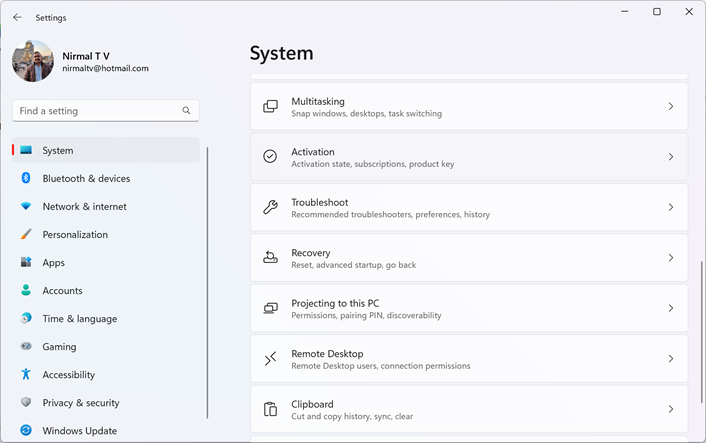The image size is (706, 443).
Task: Click the Remote Desktop icon
Action: click(x=270, y=358)
